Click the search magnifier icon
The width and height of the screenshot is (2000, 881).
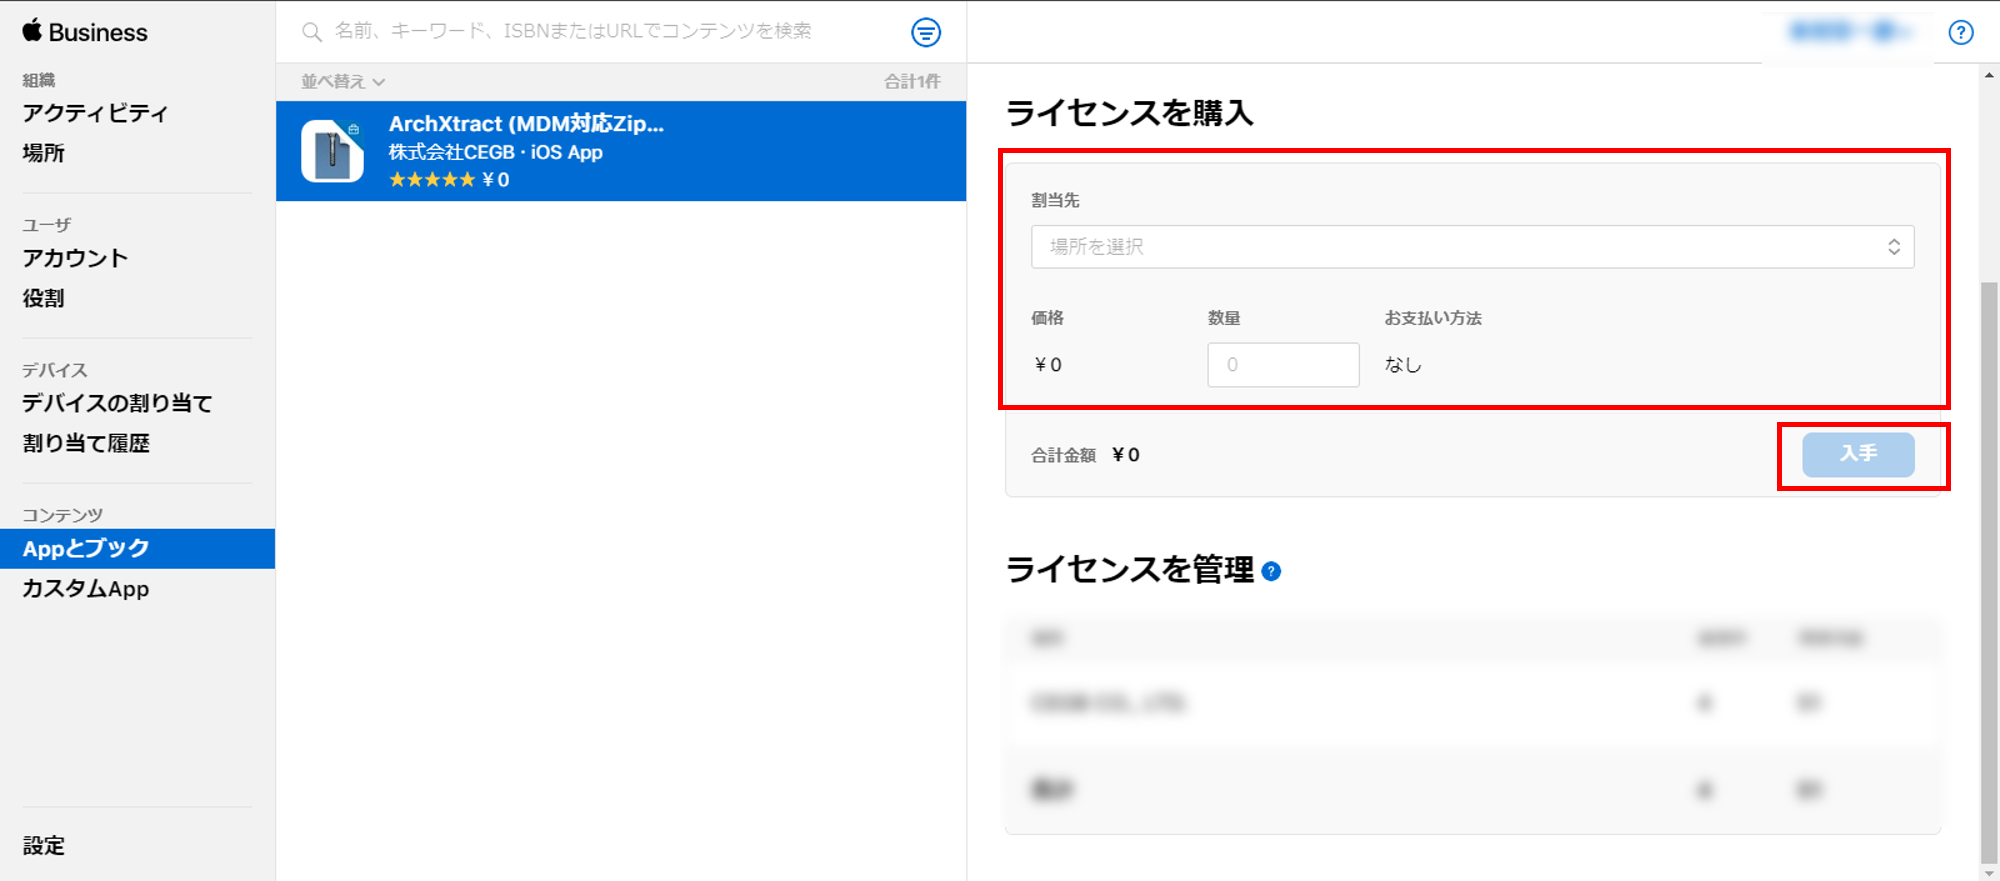point(312,32)
